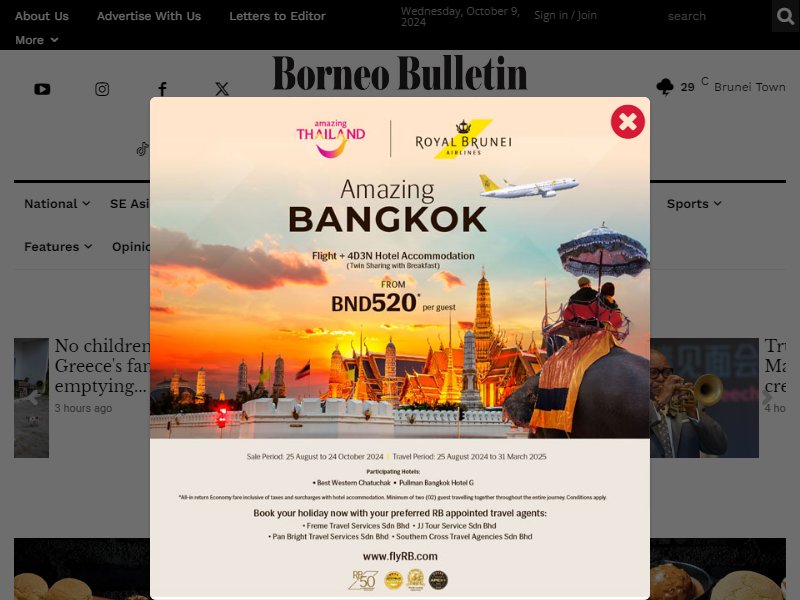Click the Borneo Bulletin logo
Viewport: 800px width, 600px height.
[399, 74]
